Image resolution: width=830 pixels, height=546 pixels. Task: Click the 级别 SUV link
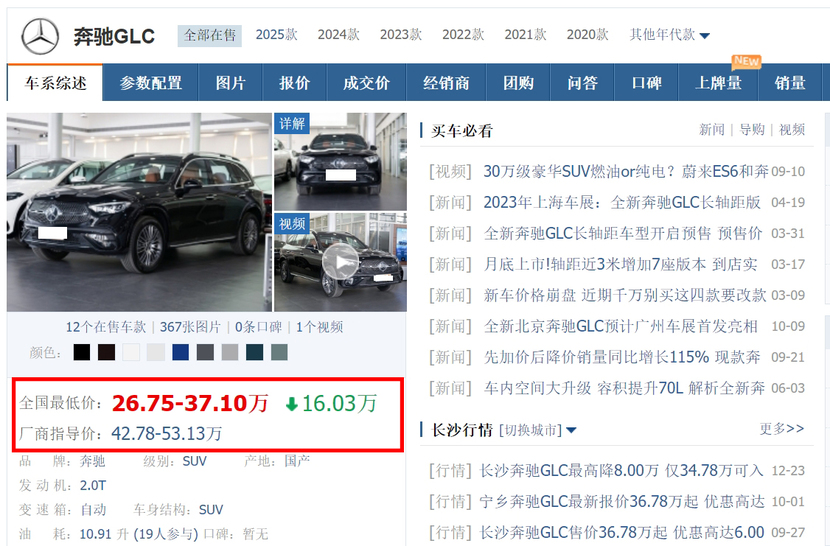tap(194, 461)
